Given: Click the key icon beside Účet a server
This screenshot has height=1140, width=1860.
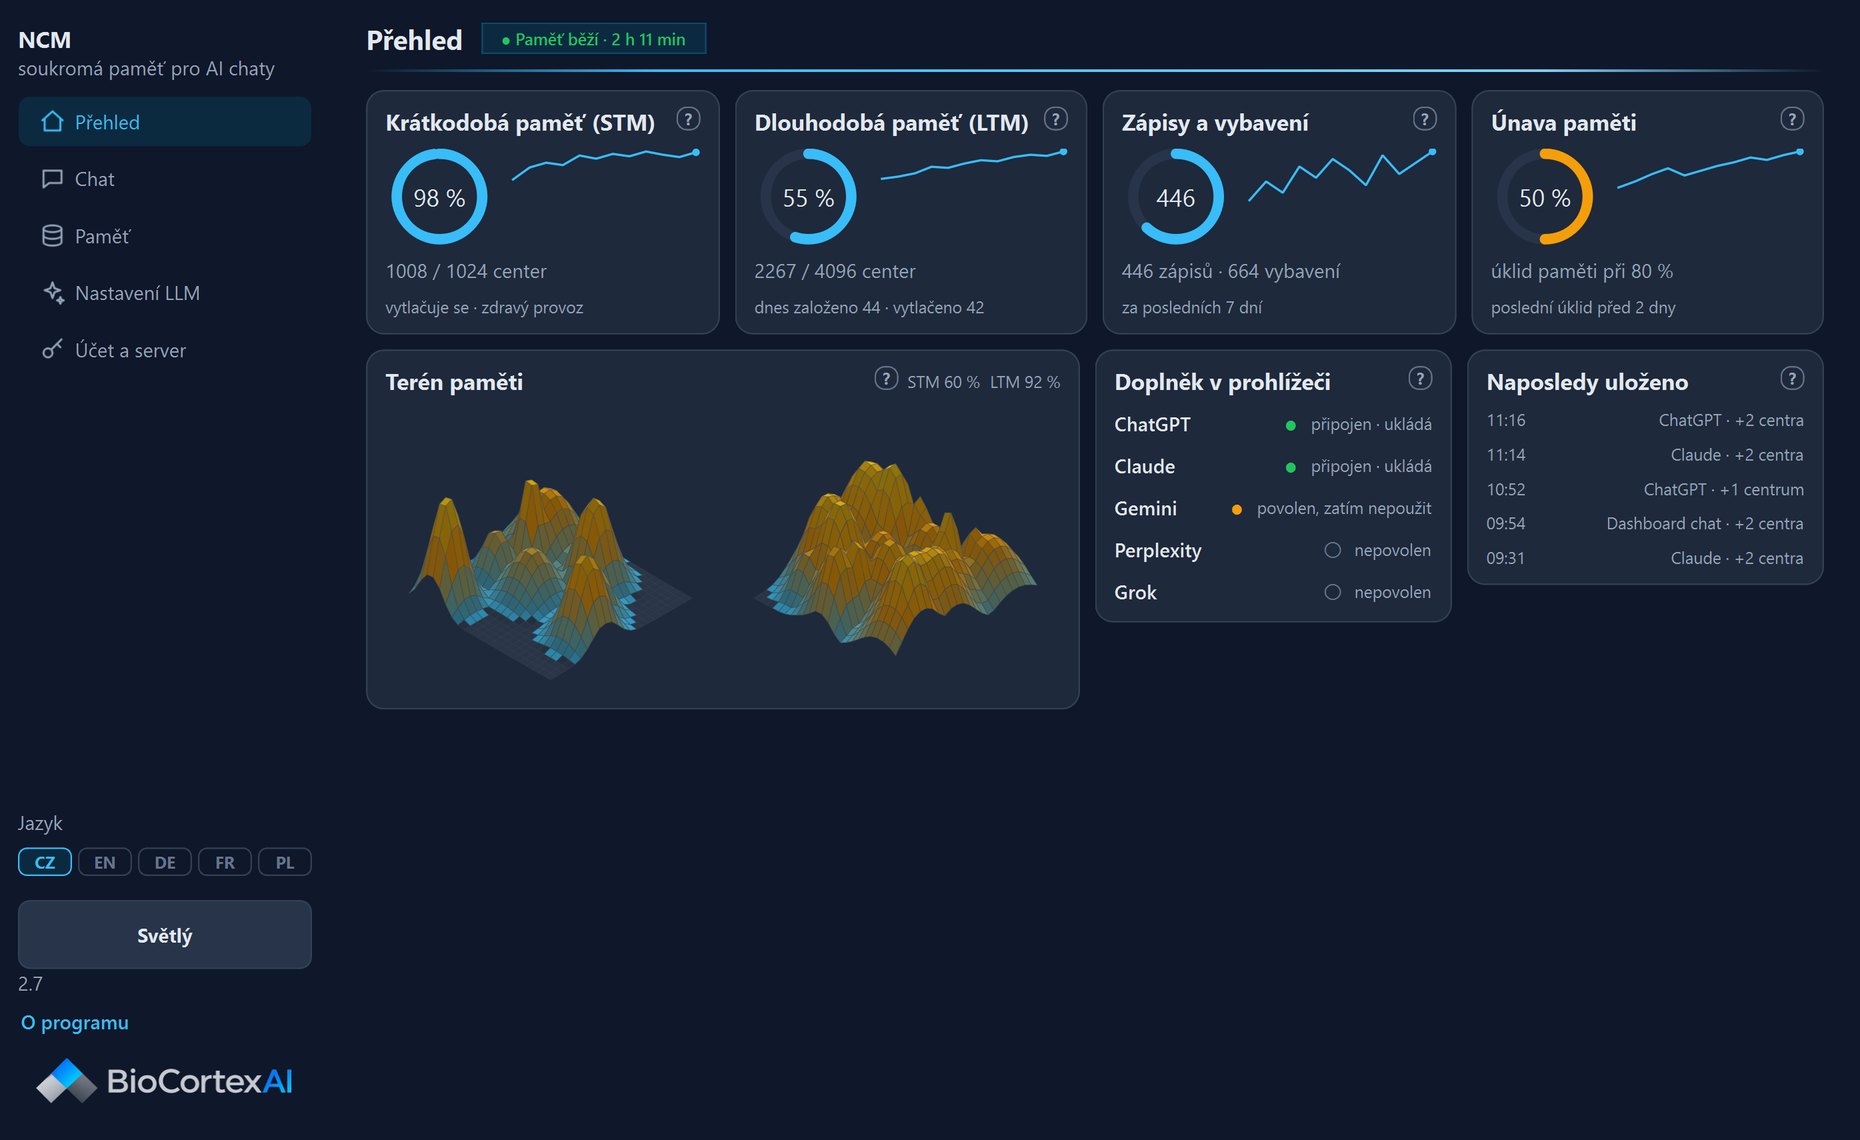Looking at the screenshot, I should [52, 350].
